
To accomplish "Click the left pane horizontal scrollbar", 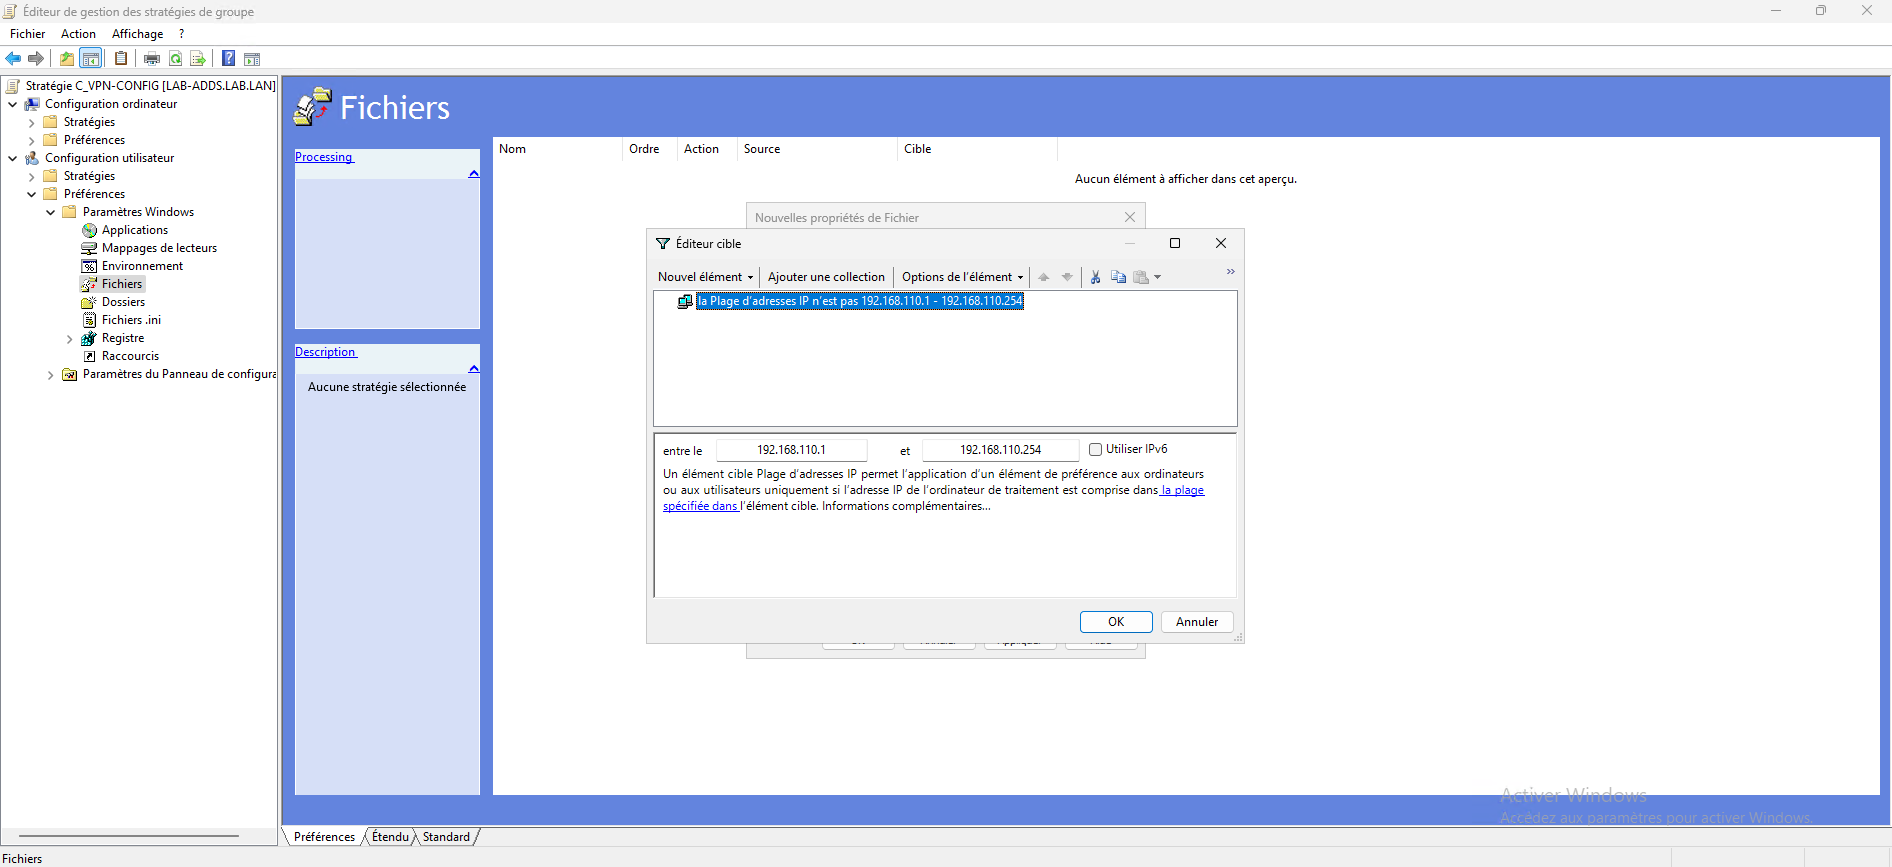I will click(x=128, y=835).
